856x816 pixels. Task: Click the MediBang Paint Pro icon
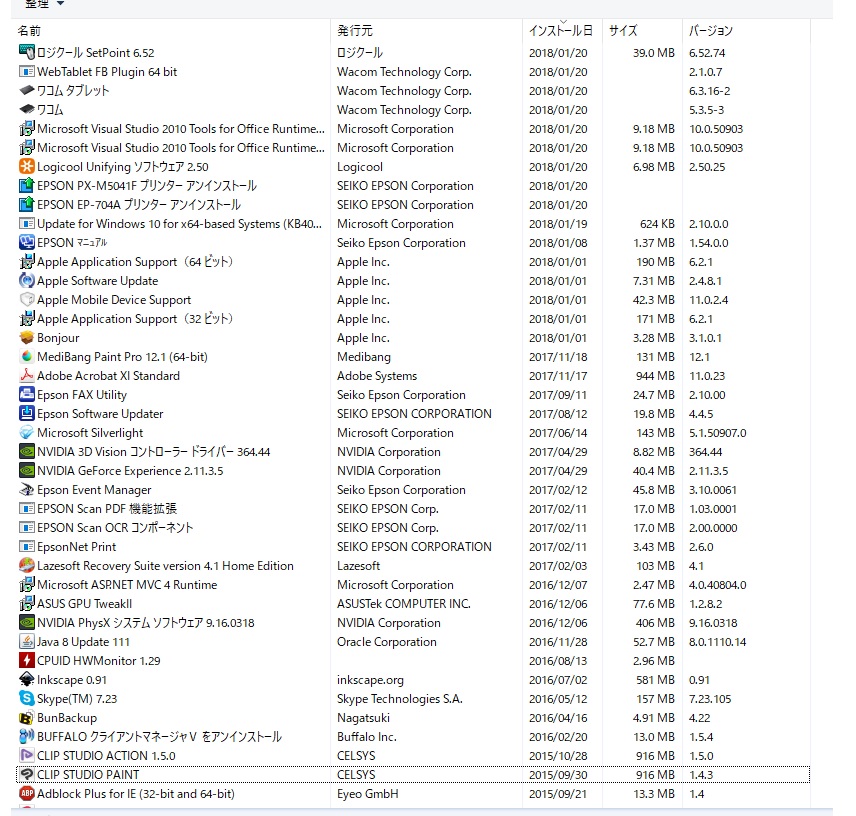[27, 356]
